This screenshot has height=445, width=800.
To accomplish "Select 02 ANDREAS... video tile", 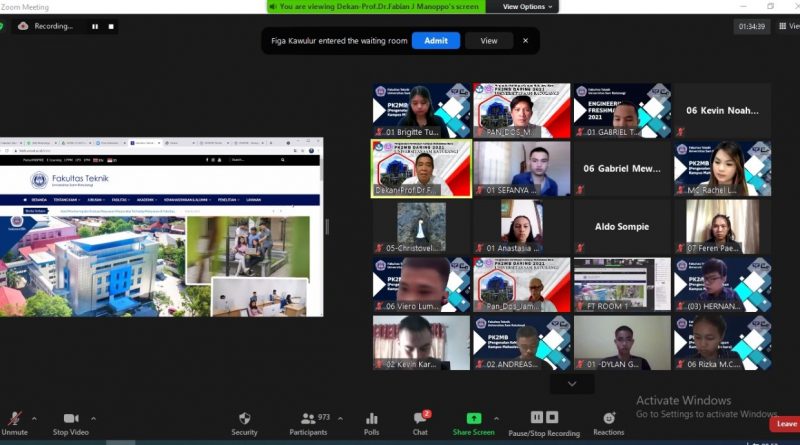I will pos(521,343).
